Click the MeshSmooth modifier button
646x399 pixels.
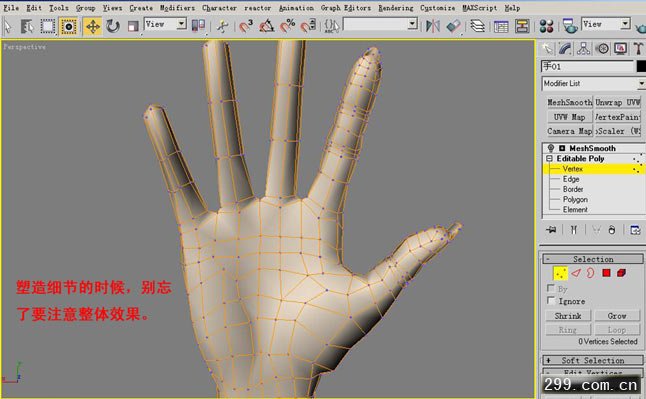[x=569, y=102]
